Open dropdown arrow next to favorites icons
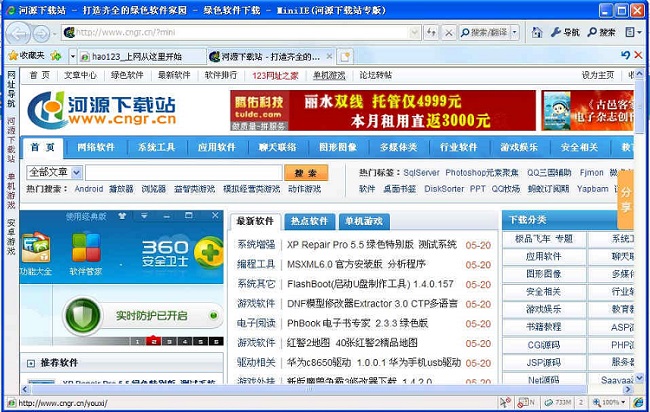This screenshot has height=412, width=650. coord(73,56)
